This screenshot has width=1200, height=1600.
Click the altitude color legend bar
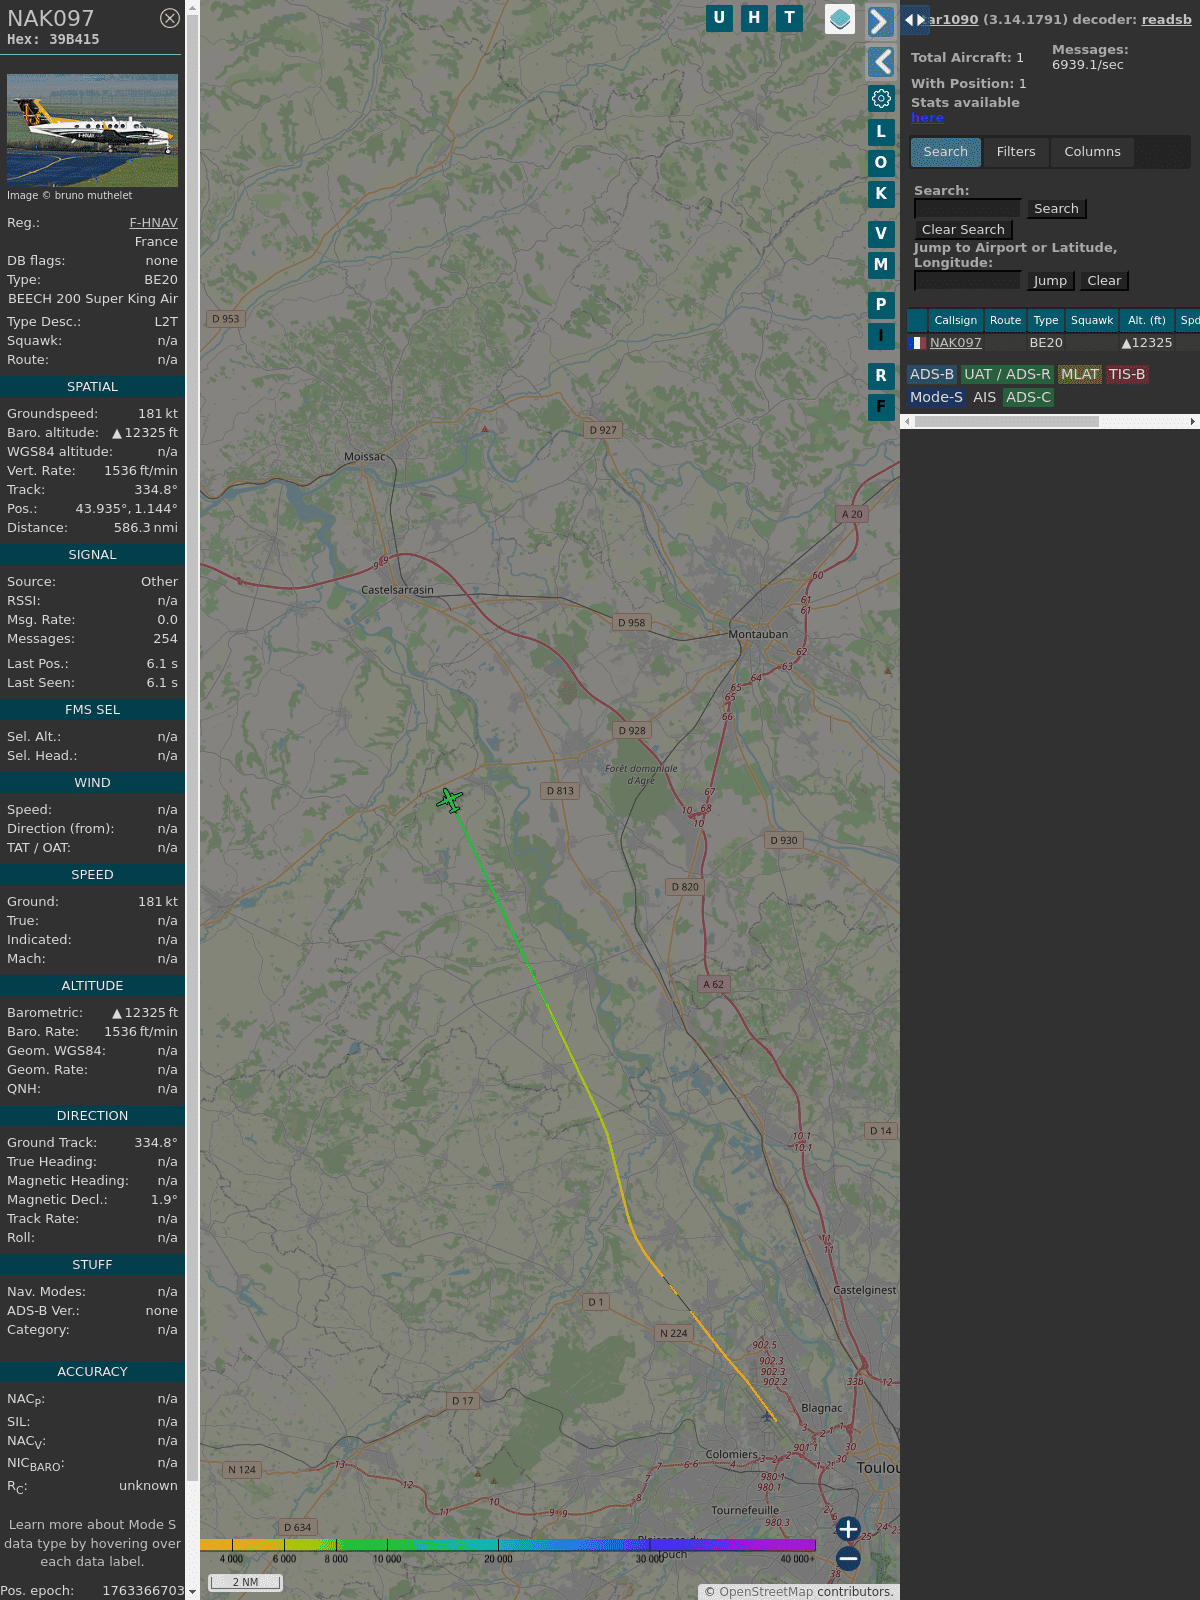pos(508,1545)
